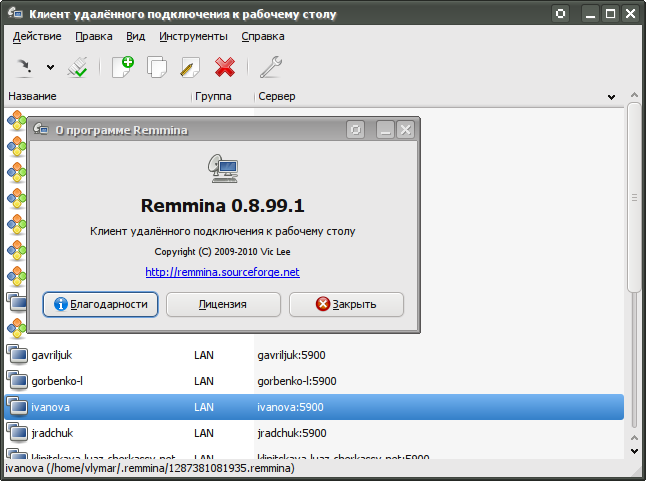Open the dropdown arrow beside Connect
Viewport: 646px width, 481px height.
point(50,67)
